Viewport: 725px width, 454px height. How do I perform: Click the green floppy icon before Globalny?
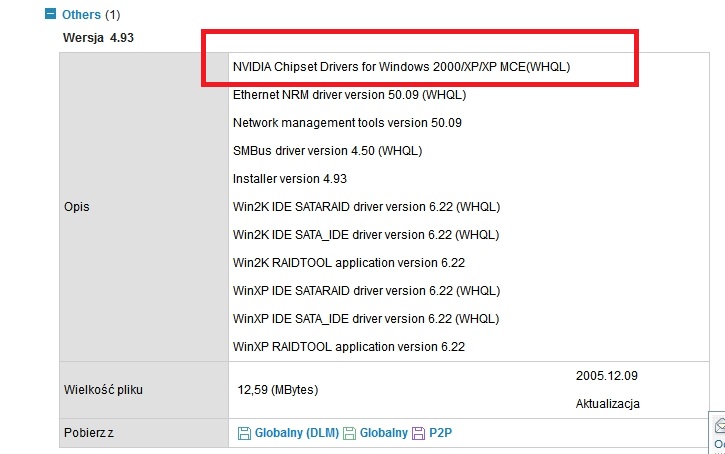350,433
